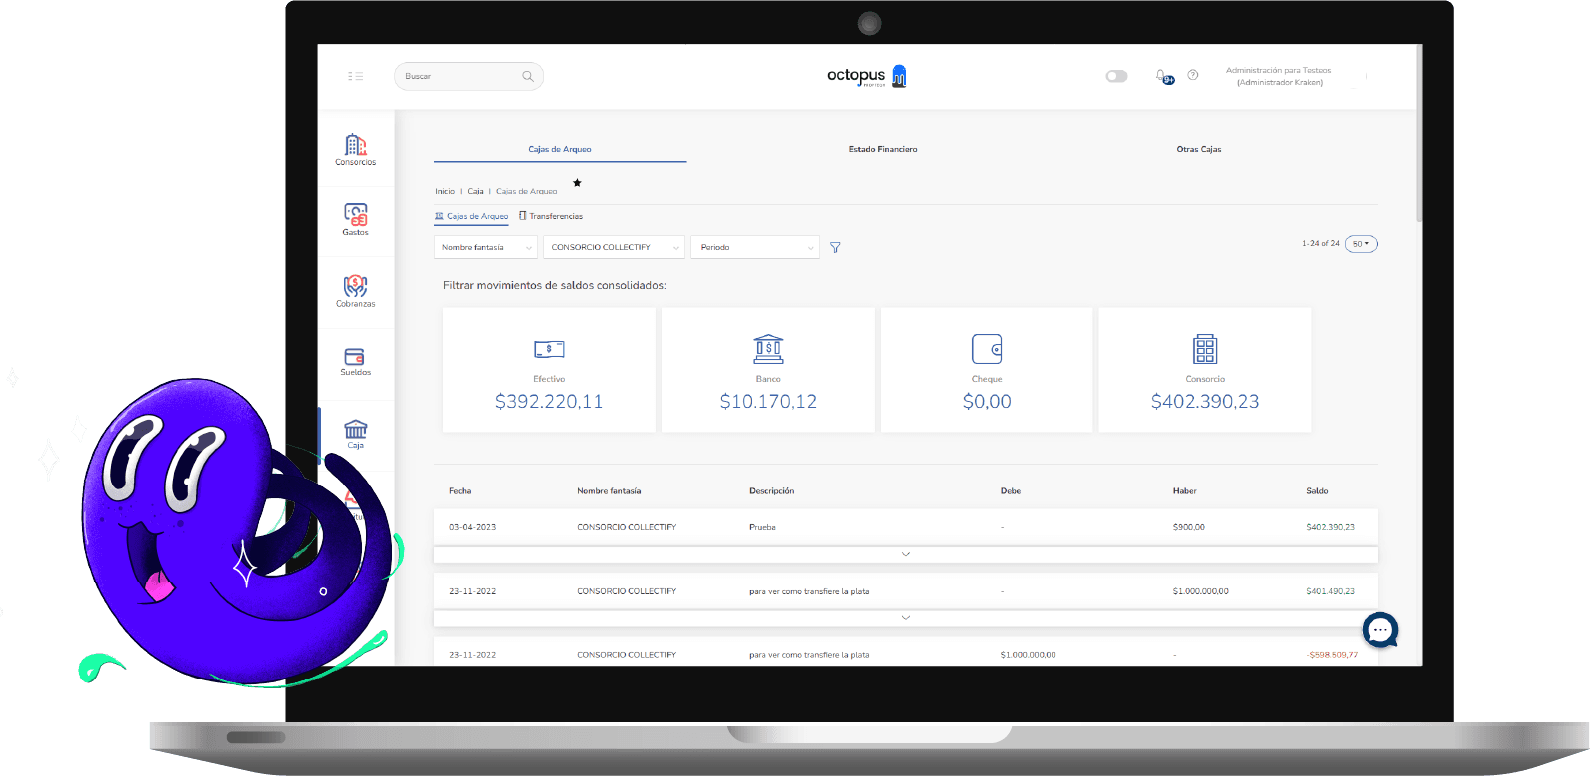
Task: Expand the 03-04-2023 Prueba row
Action: tap(906, 554)
